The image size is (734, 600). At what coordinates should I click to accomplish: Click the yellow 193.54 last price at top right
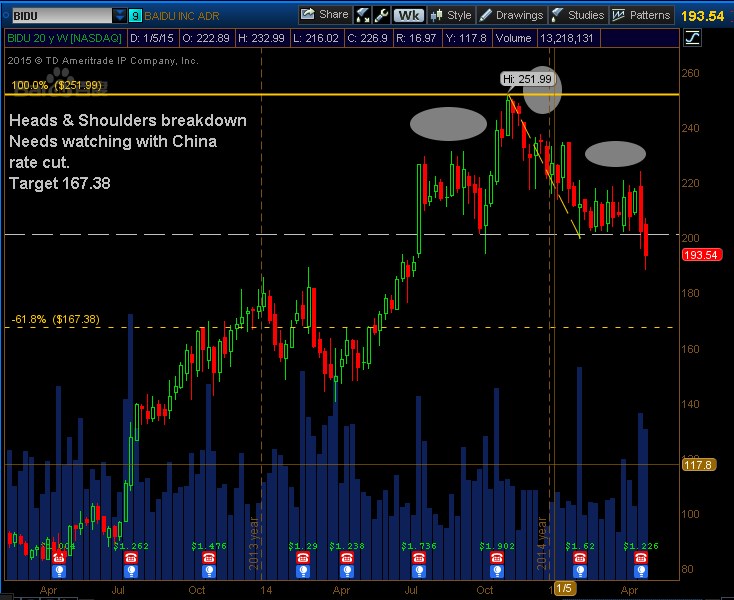tap(703, 16)
